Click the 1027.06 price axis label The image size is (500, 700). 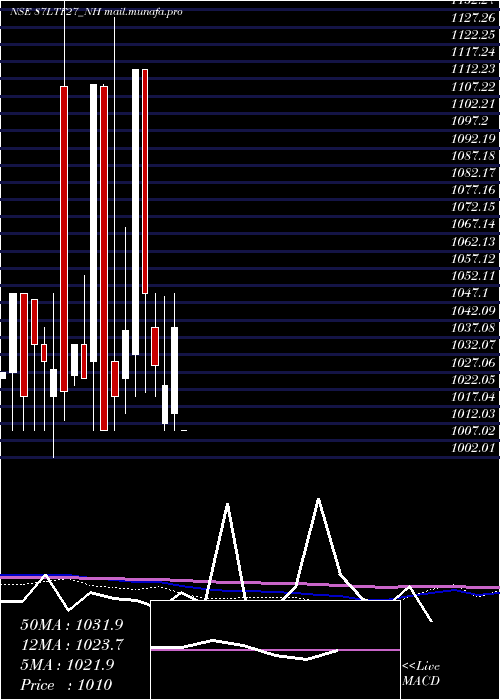click(x=473, y=362)
